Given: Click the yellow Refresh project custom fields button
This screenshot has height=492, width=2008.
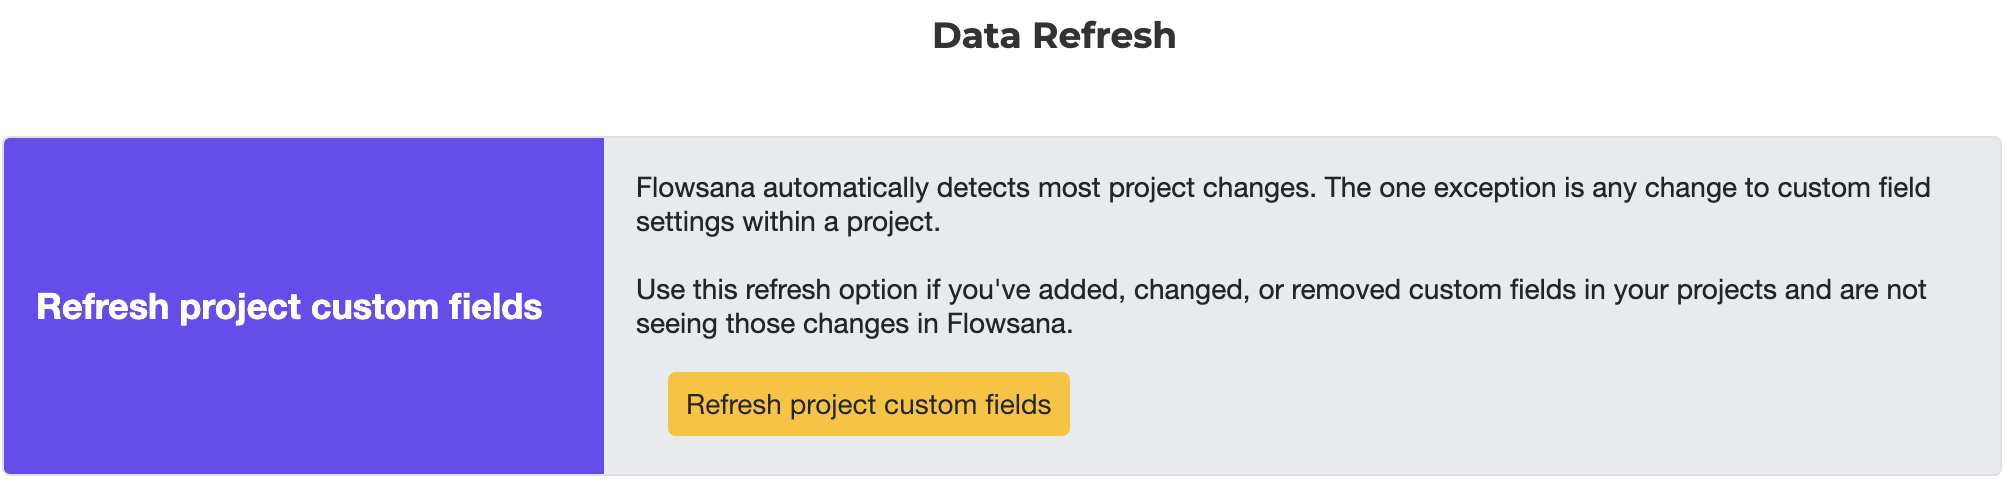Looking at the screenshot, I should [868, 404].
